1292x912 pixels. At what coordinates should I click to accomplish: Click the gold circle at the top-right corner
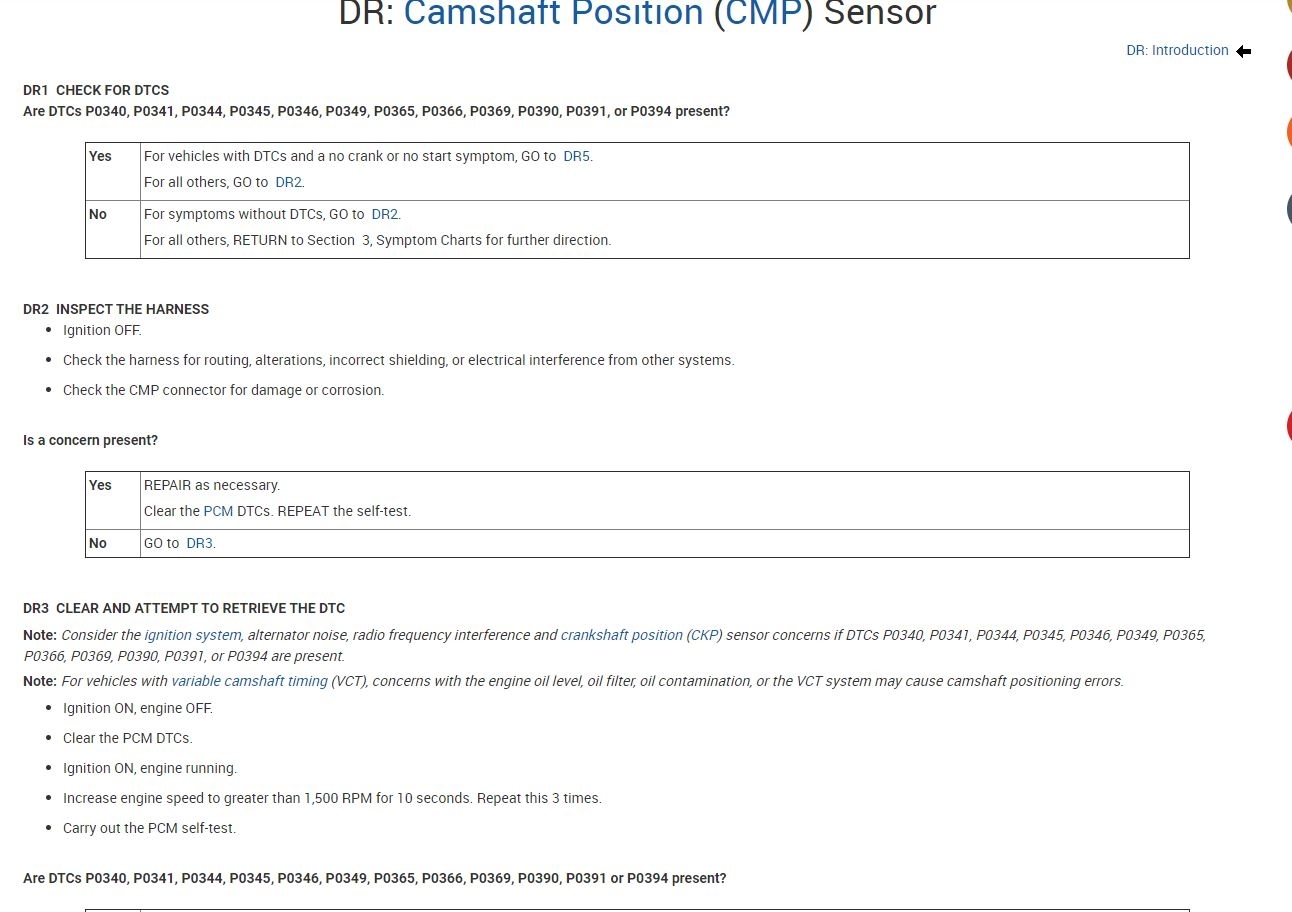[1288, 5]
